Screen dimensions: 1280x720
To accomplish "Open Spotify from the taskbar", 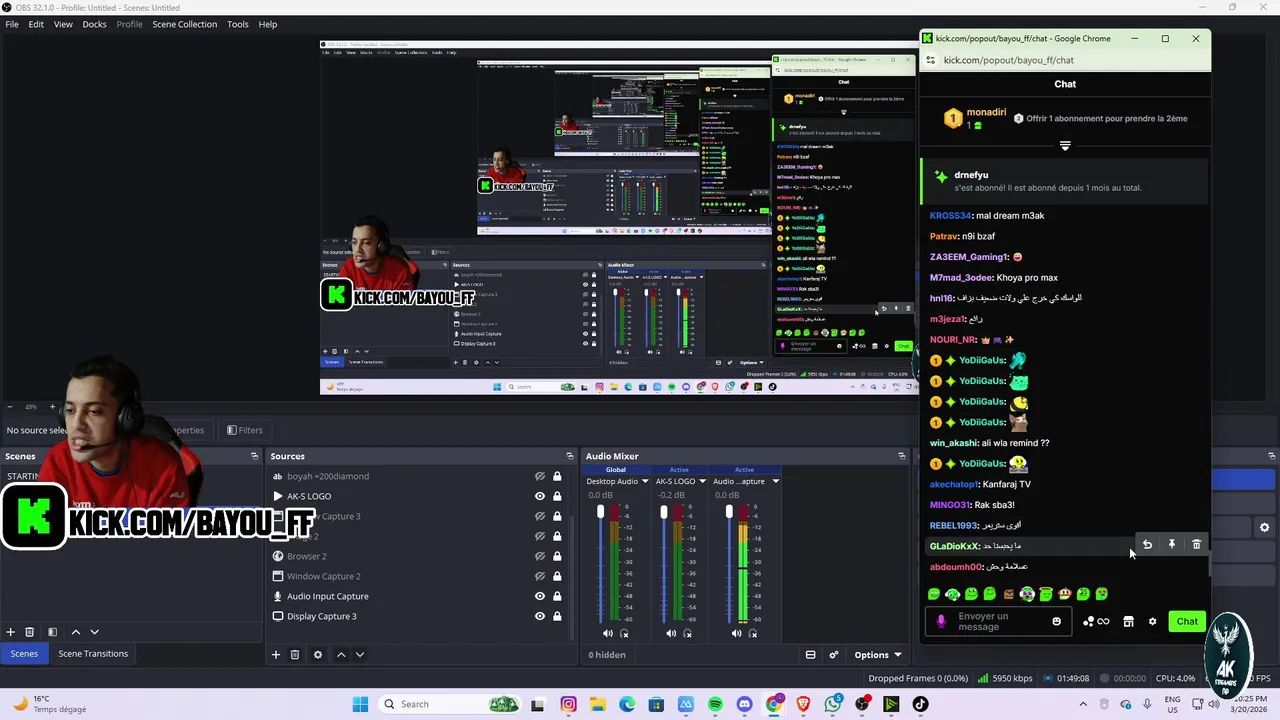I will pos(715,704).
